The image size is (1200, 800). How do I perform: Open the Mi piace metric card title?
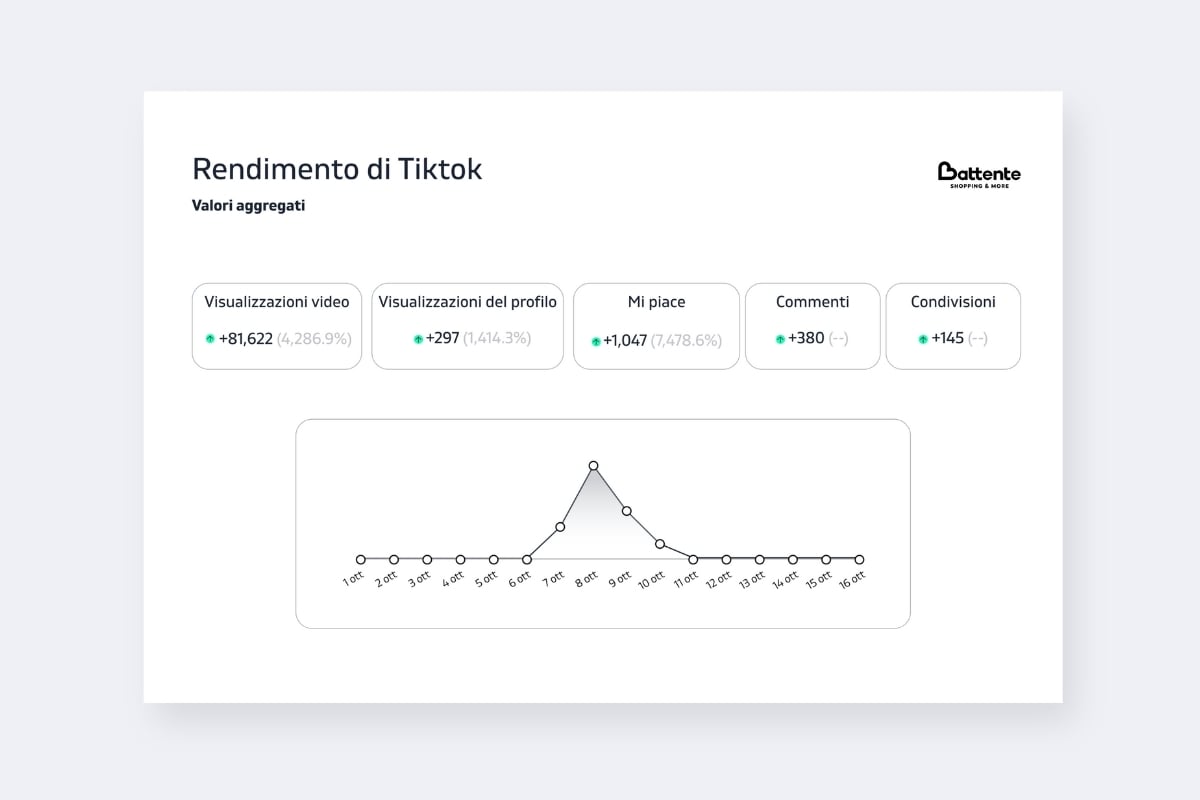656,302
